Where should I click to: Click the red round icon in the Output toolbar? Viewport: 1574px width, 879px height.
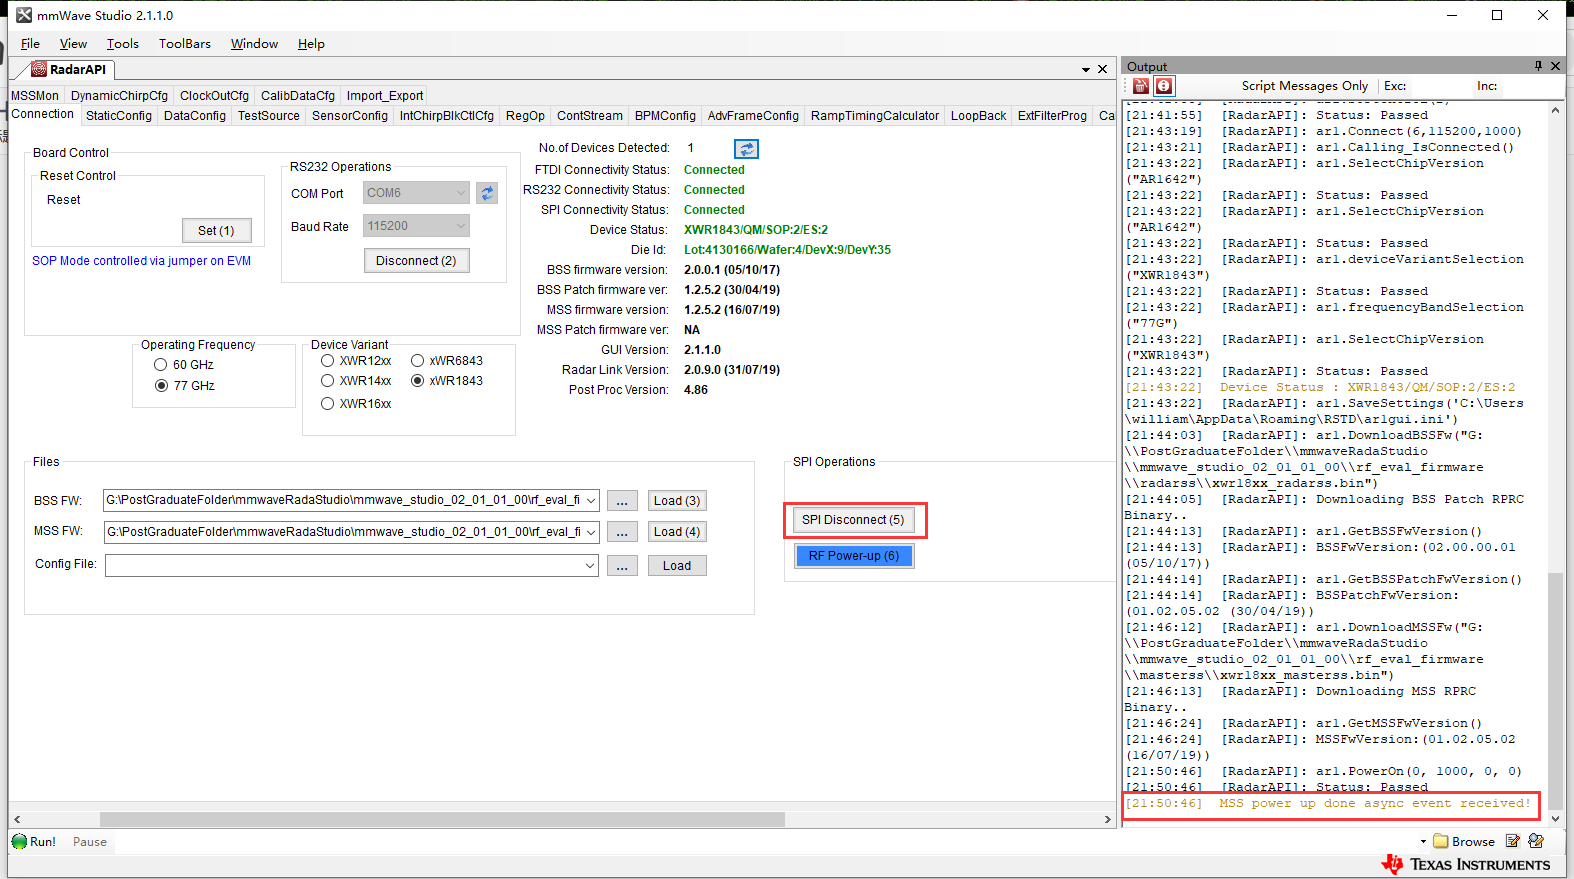(1164, 86)
